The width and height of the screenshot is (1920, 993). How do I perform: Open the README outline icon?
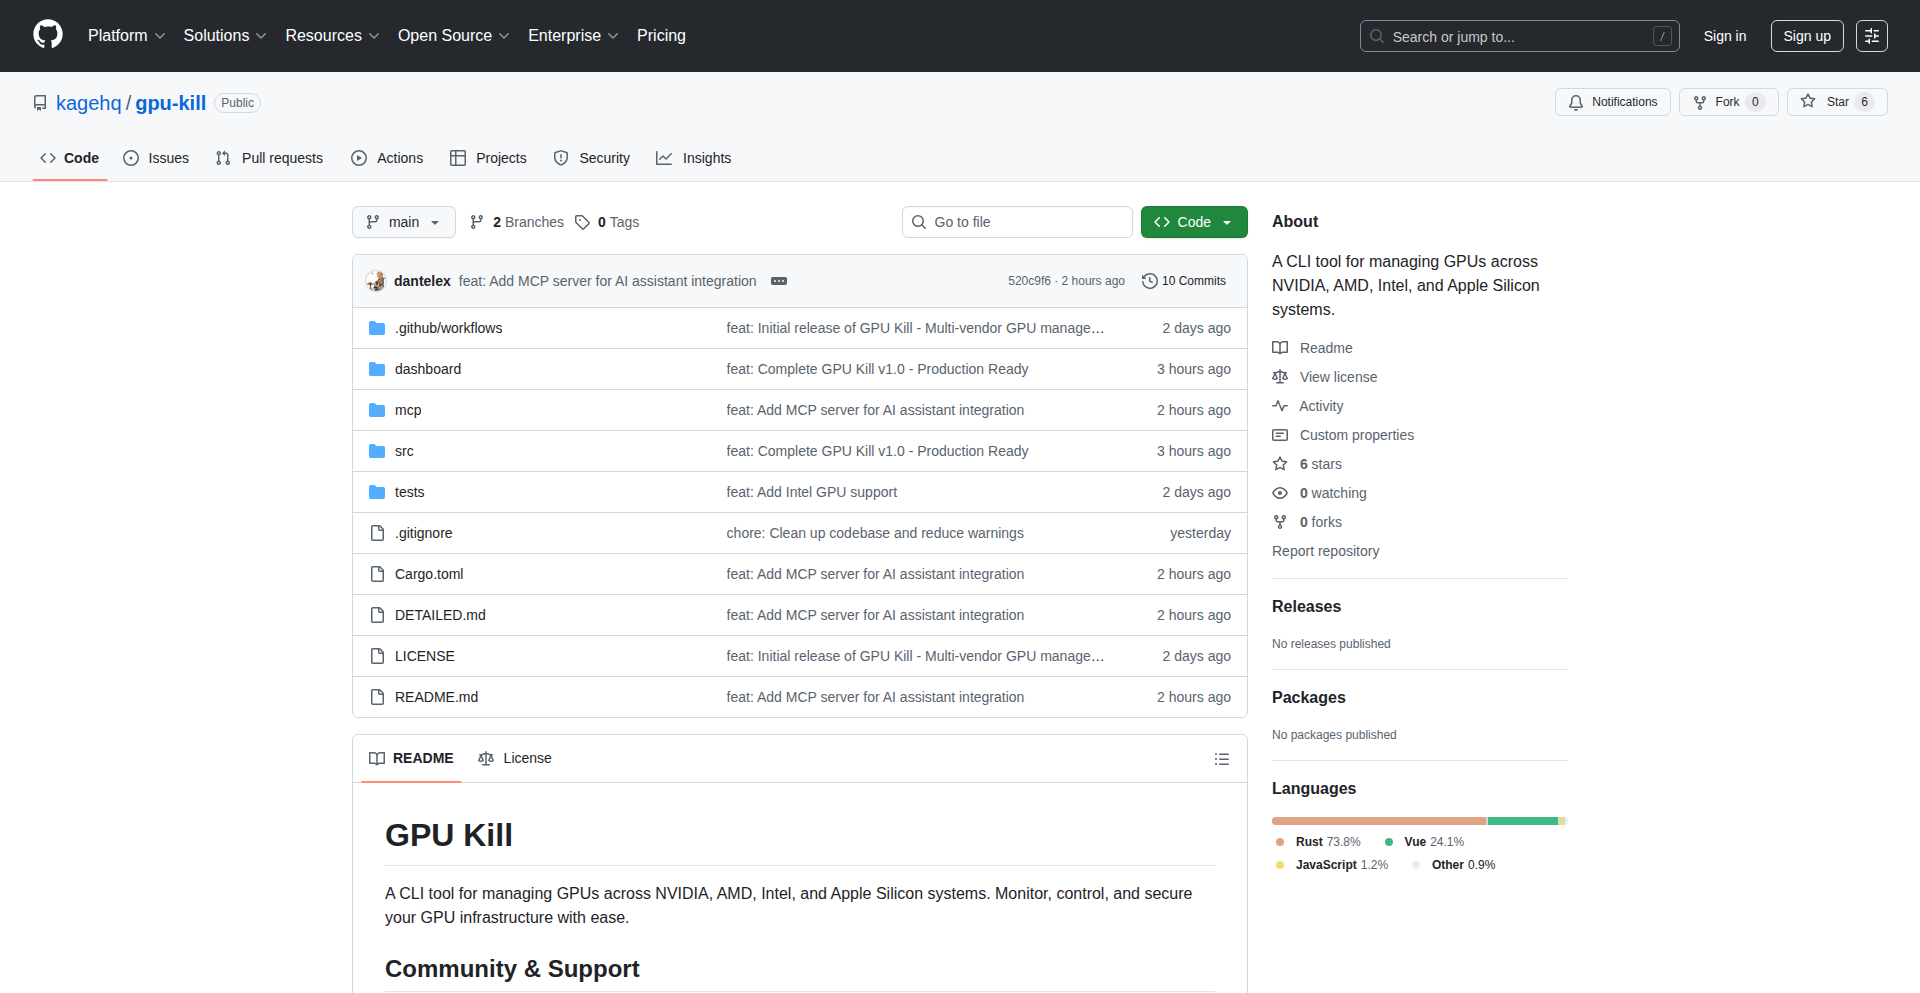tap(1221, 759)
